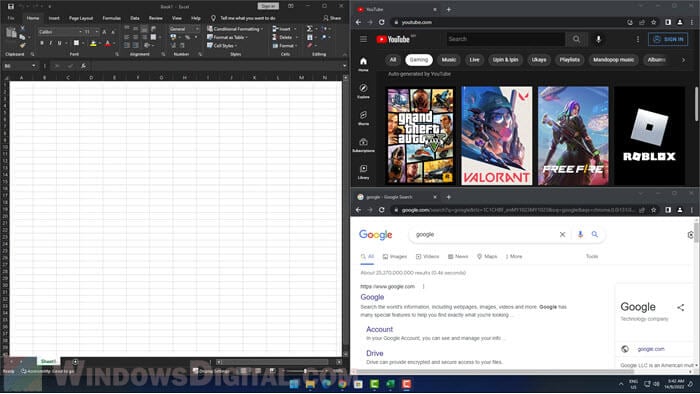Open the YouTube Library sidebar item
The image size is (700, 394).
pos(363,171)
